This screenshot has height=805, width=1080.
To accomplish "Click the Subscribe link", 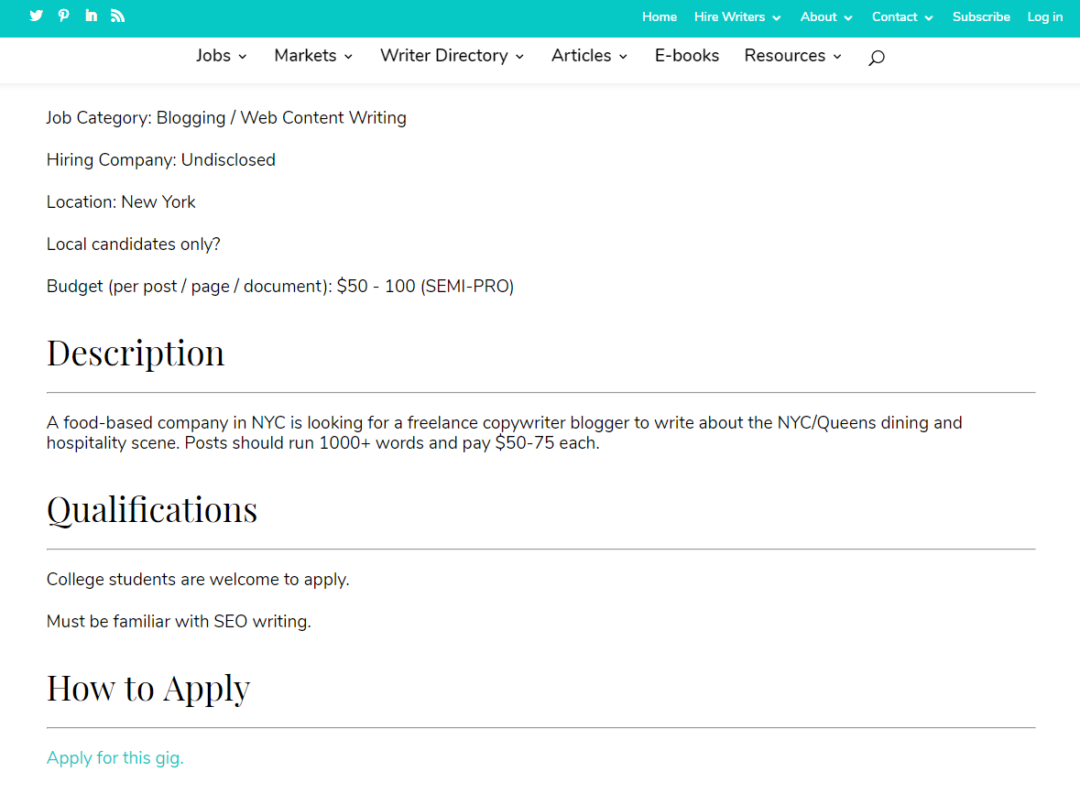I will click(x=981, y=17).
